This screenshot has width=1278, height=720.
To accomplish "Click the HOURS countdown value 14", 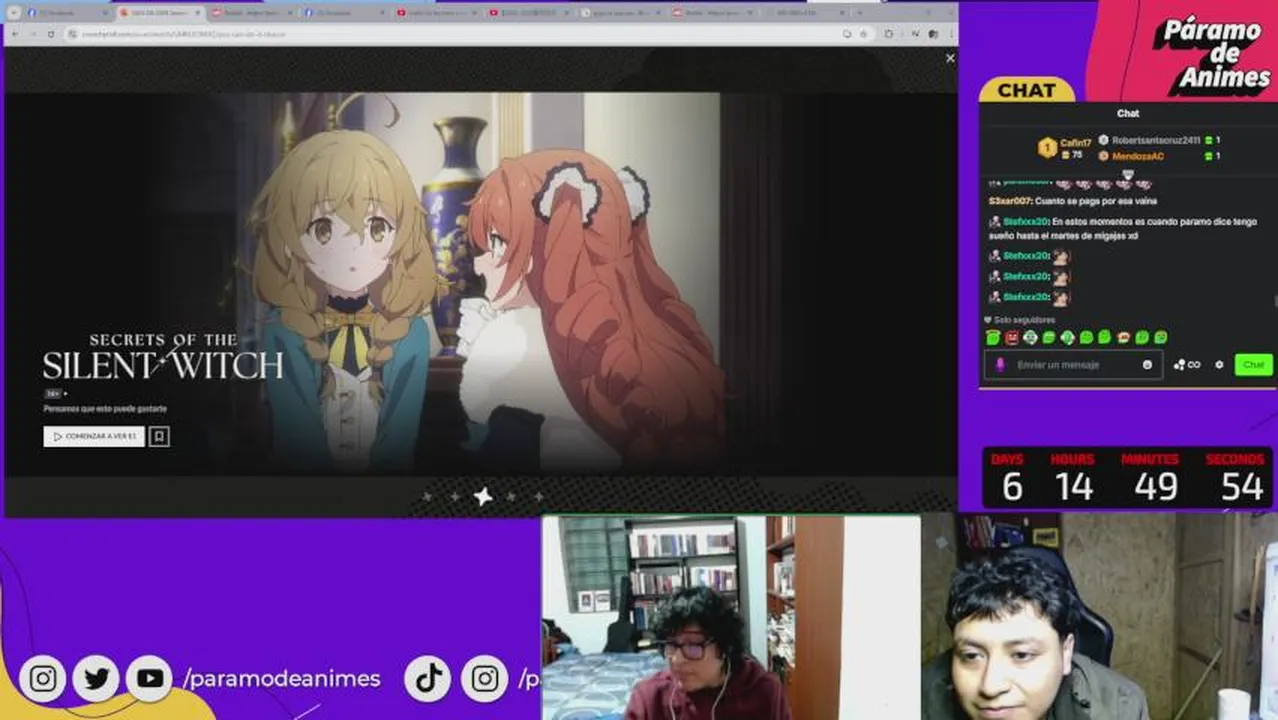I will point(1073,487).
